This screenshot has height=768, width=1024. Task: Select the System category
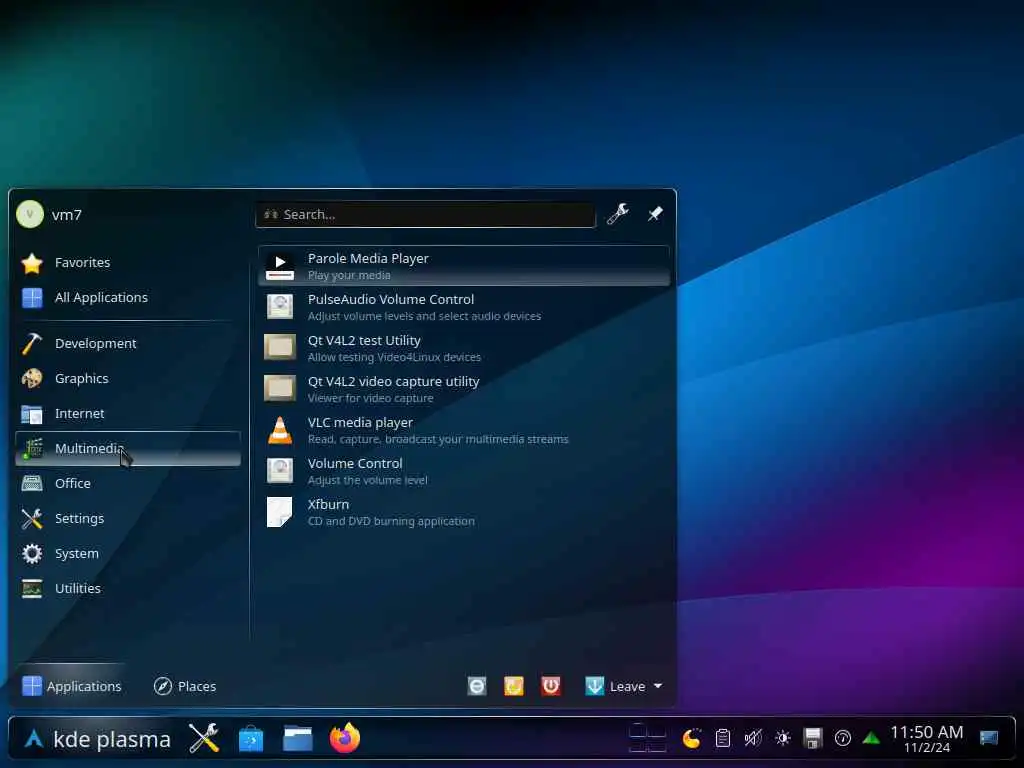128,554
